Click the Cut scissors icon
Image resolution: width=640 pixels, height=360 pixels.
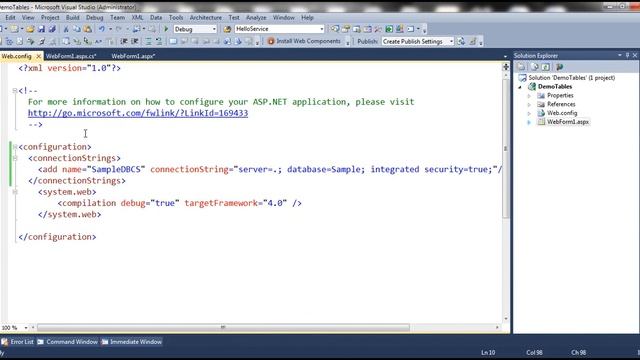pos(66,29)
